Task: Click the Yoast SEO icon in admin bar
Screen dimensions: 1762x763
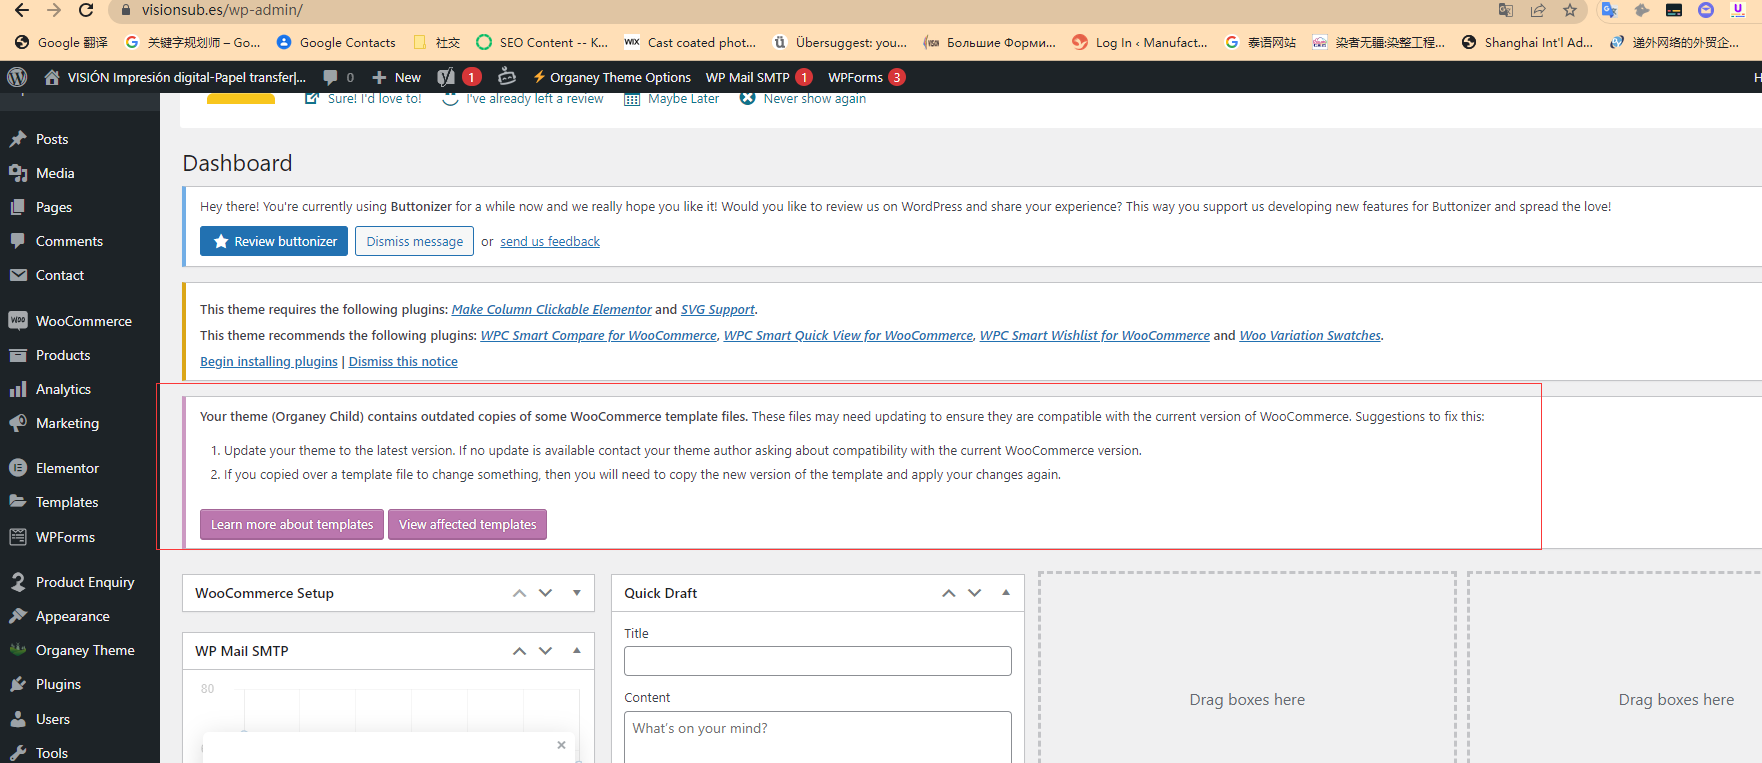Action: pos(446,77)
